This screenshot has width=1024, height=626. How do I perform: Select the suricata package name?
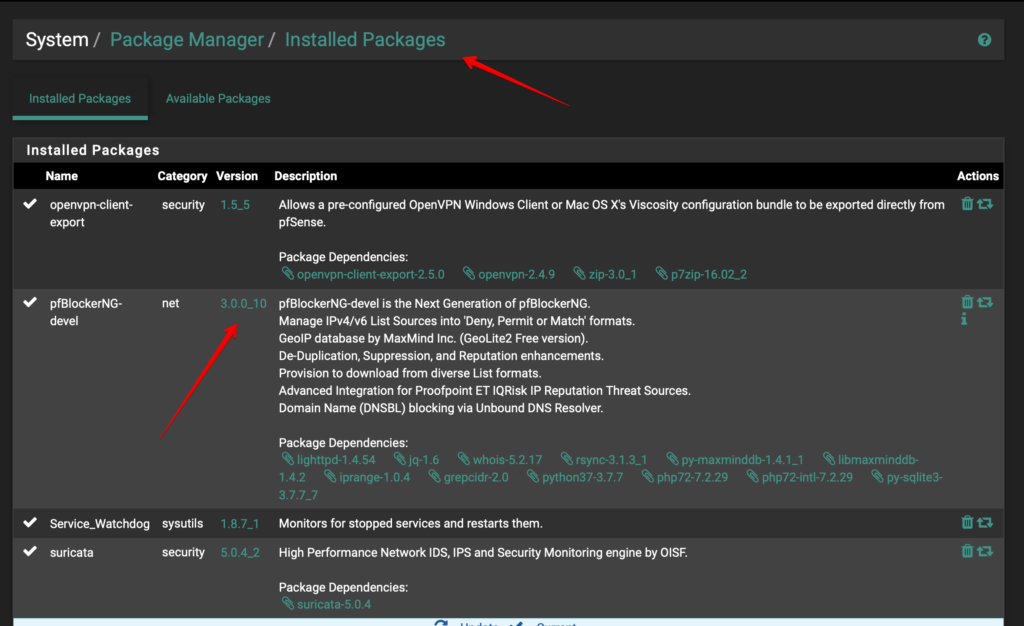click(72, 552)
